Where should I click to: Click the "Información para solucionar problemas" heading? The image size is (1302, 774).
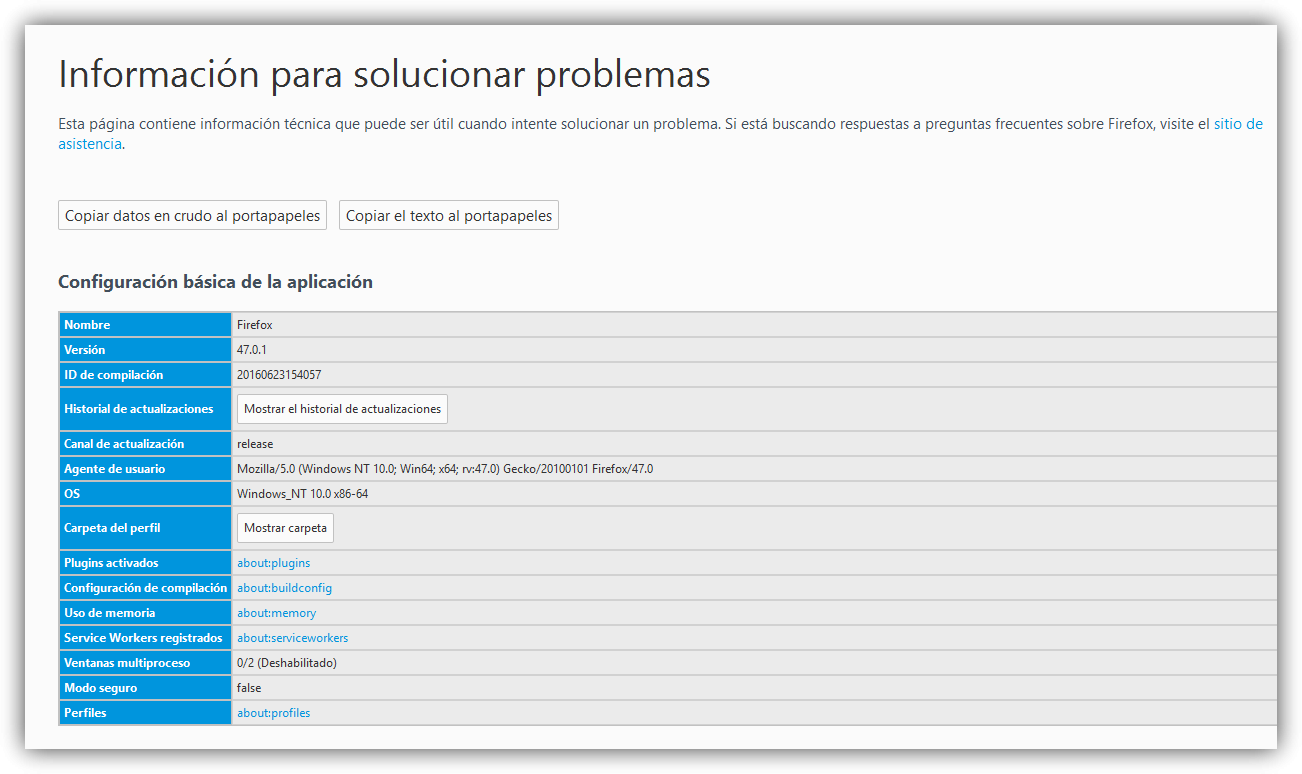(x=384, y=75)
